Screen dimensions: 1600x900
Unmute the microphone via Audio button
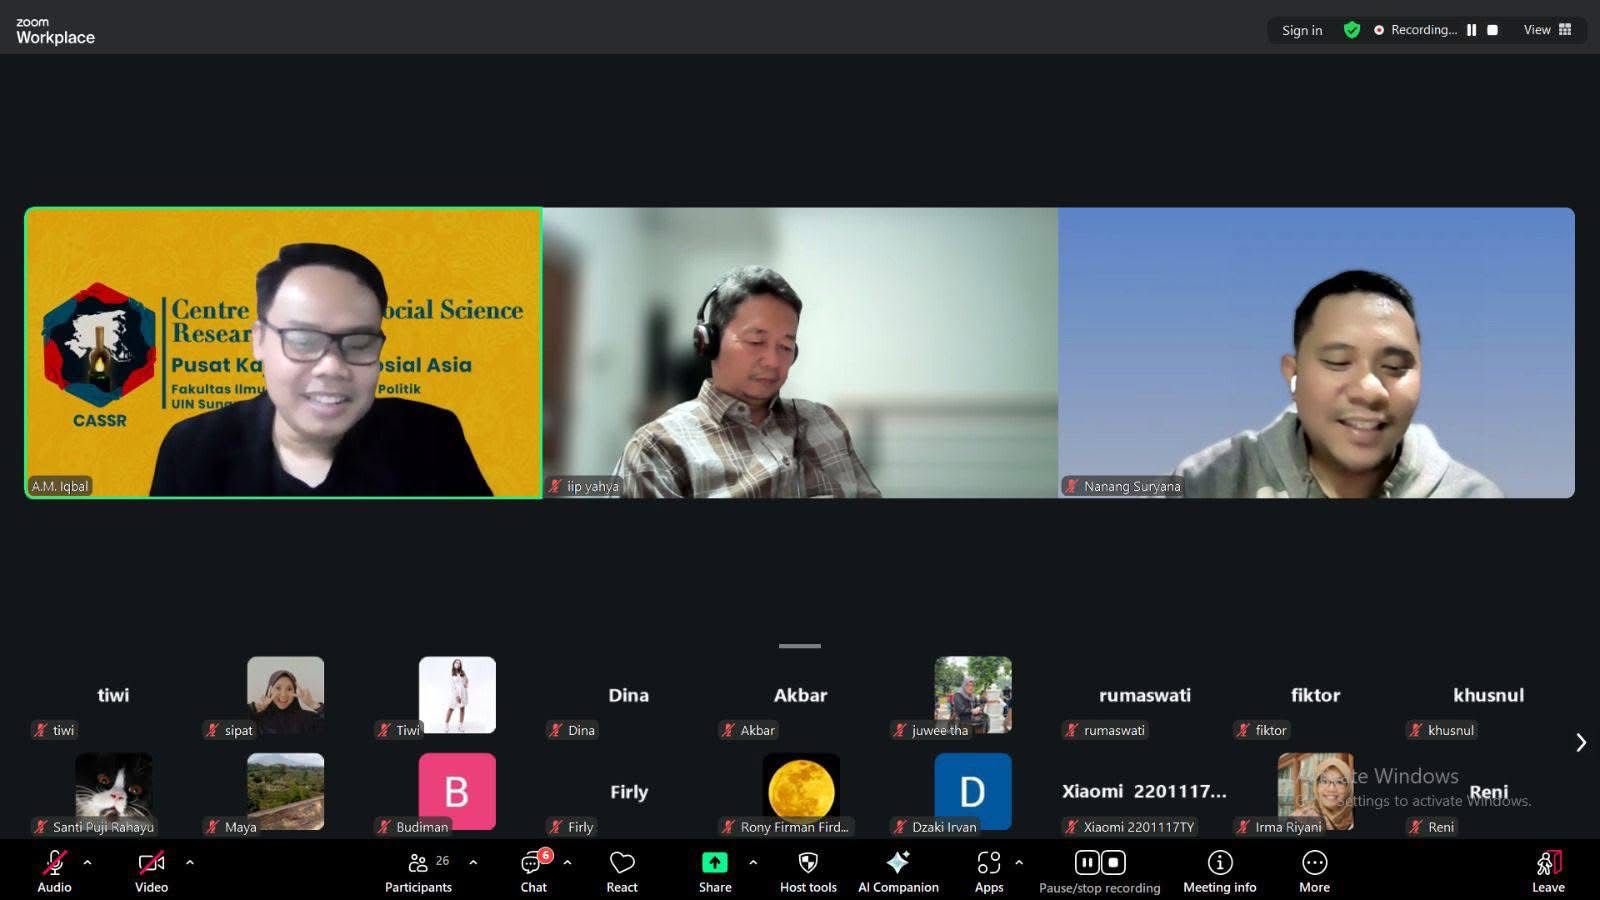(x=55, y=870)
